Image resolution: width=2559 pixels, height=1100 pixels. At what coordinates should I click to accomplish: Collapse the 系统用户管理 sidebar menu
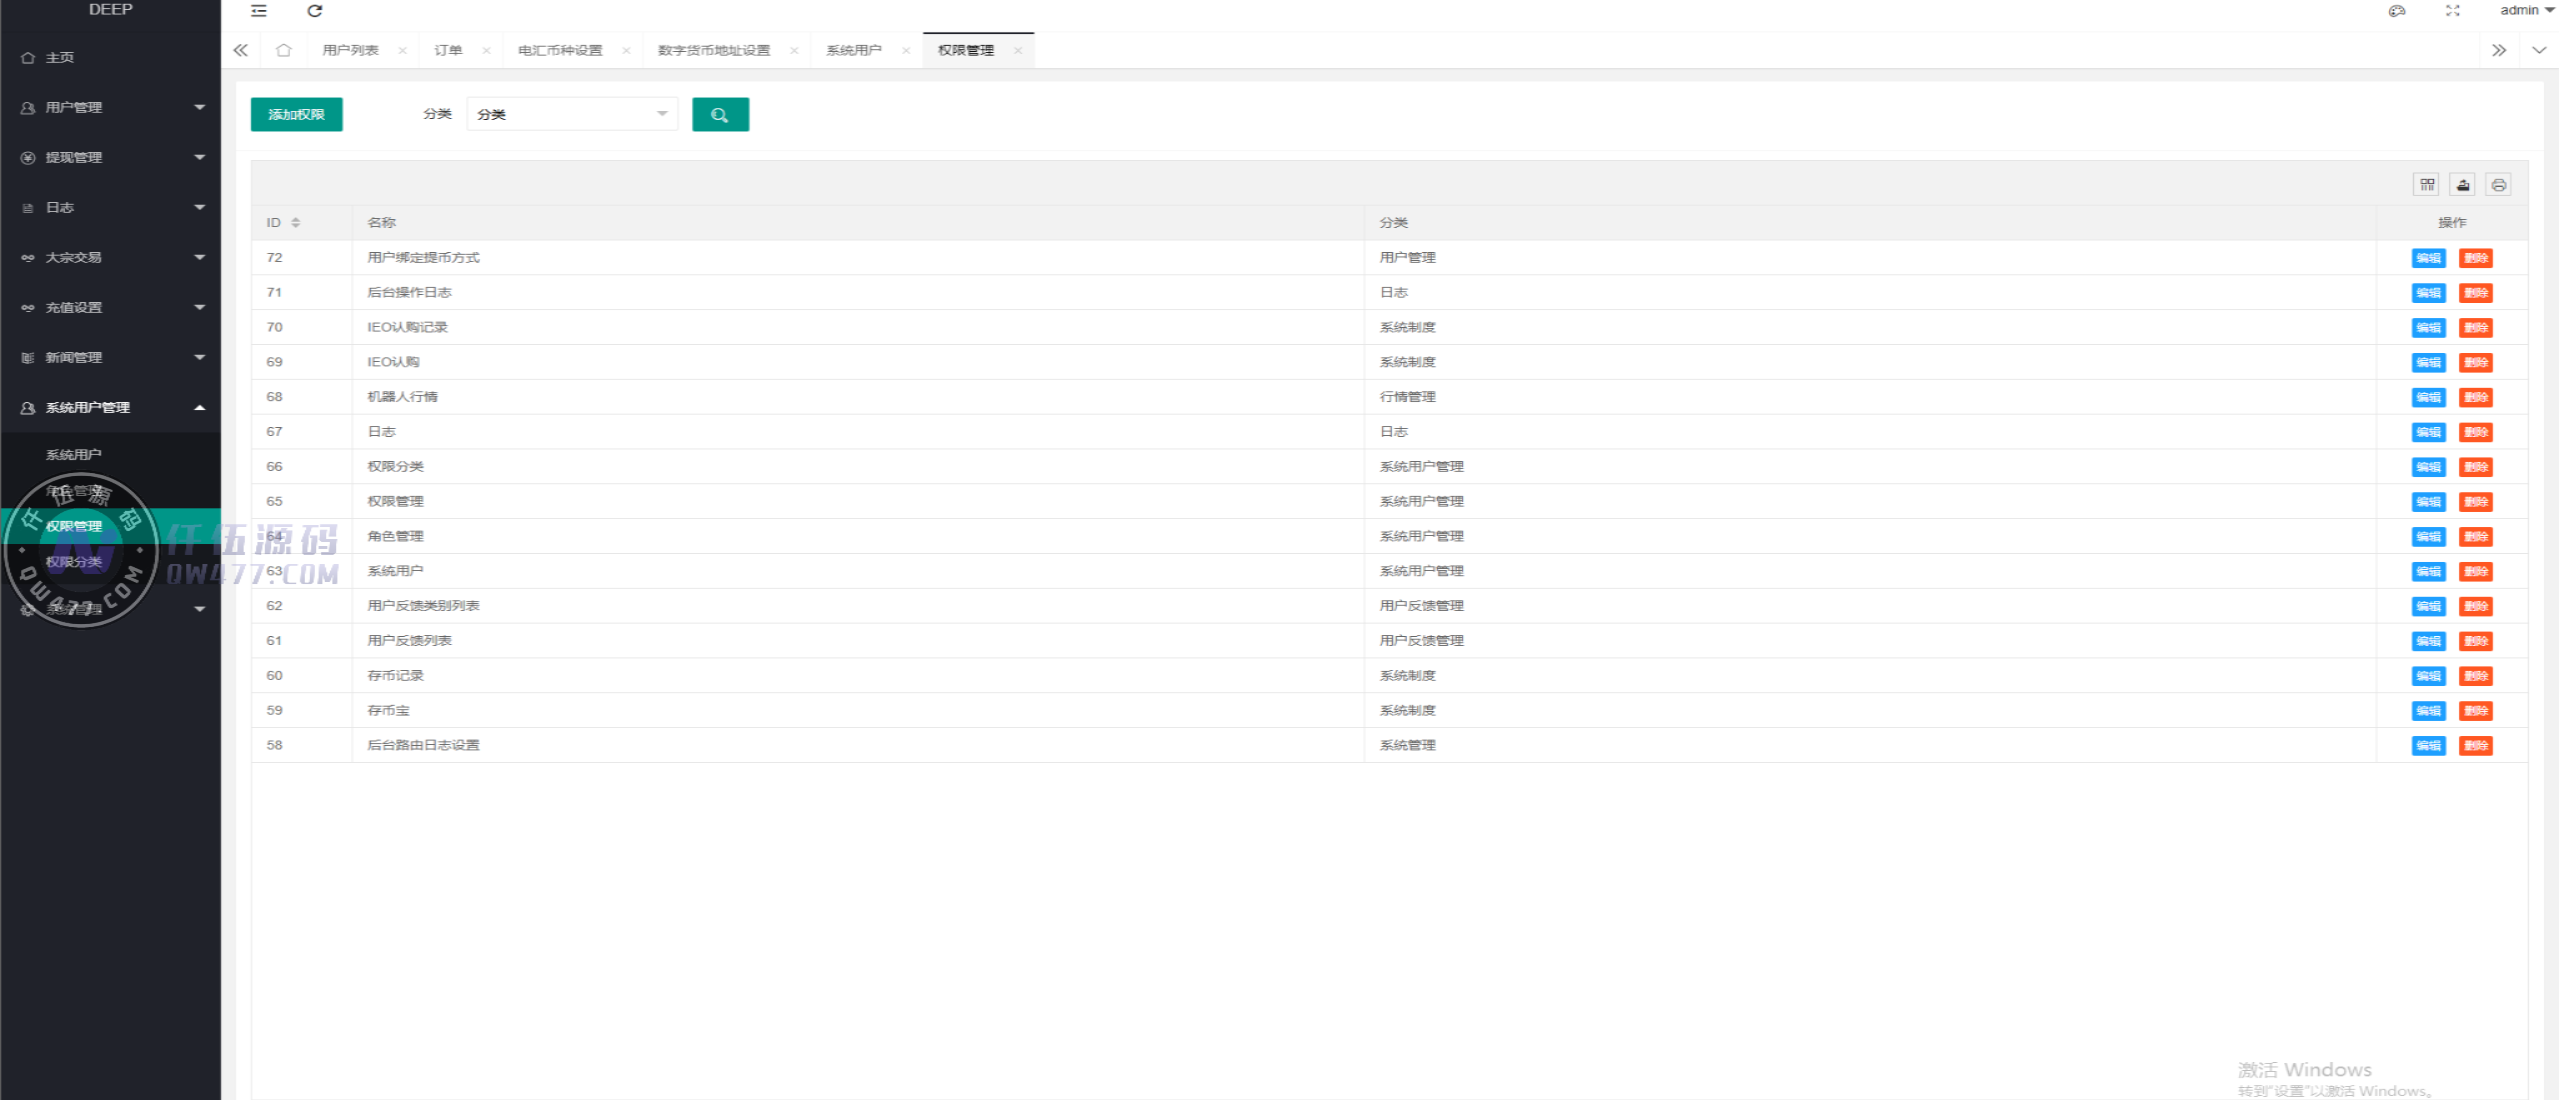pyautogui.click(x=110, y=407)
